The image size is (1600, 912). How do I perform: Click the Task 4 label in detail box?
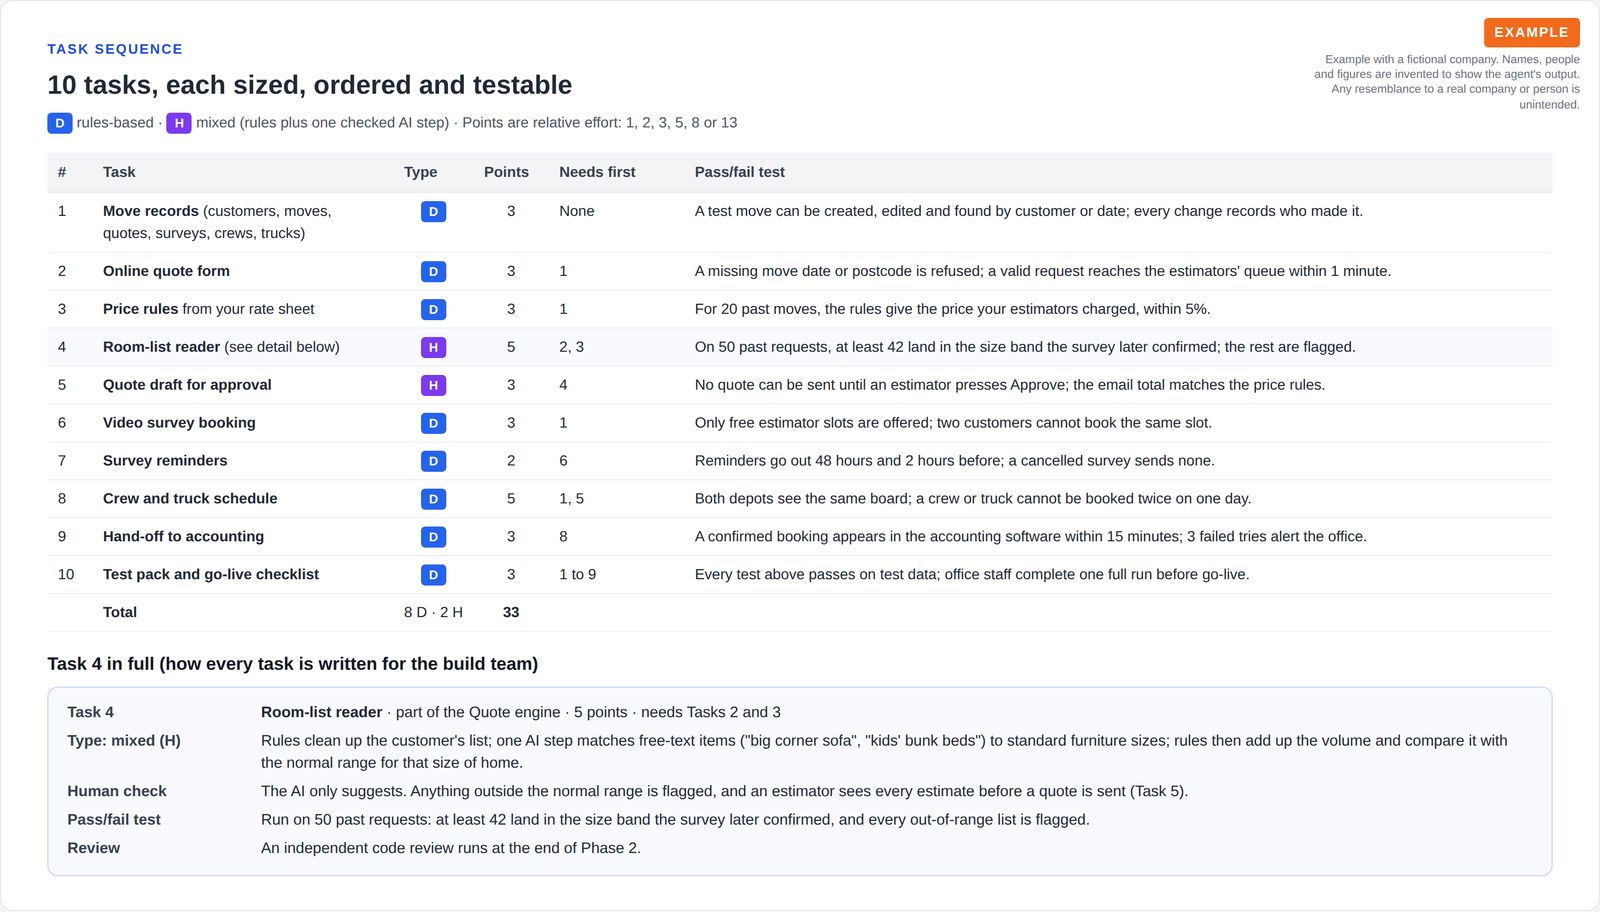90,712
